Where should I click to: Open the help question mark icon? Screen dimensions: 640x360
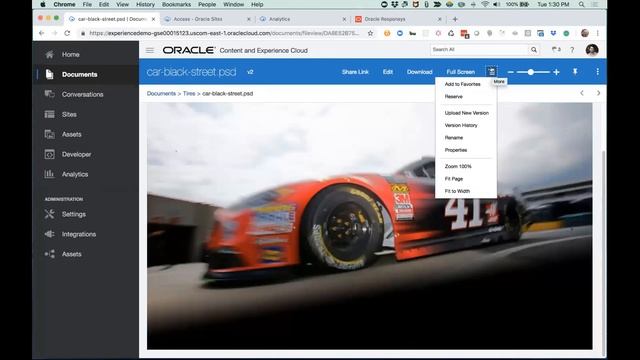(x=572, y=50)
